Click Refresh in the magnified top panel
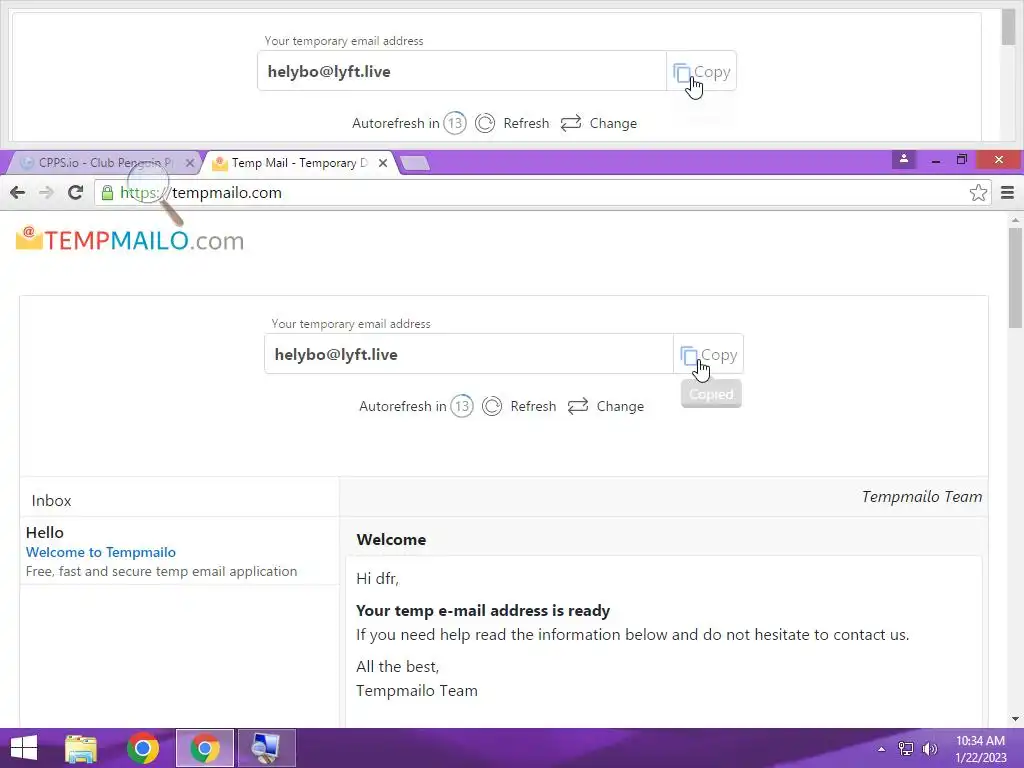 (513, 123)
